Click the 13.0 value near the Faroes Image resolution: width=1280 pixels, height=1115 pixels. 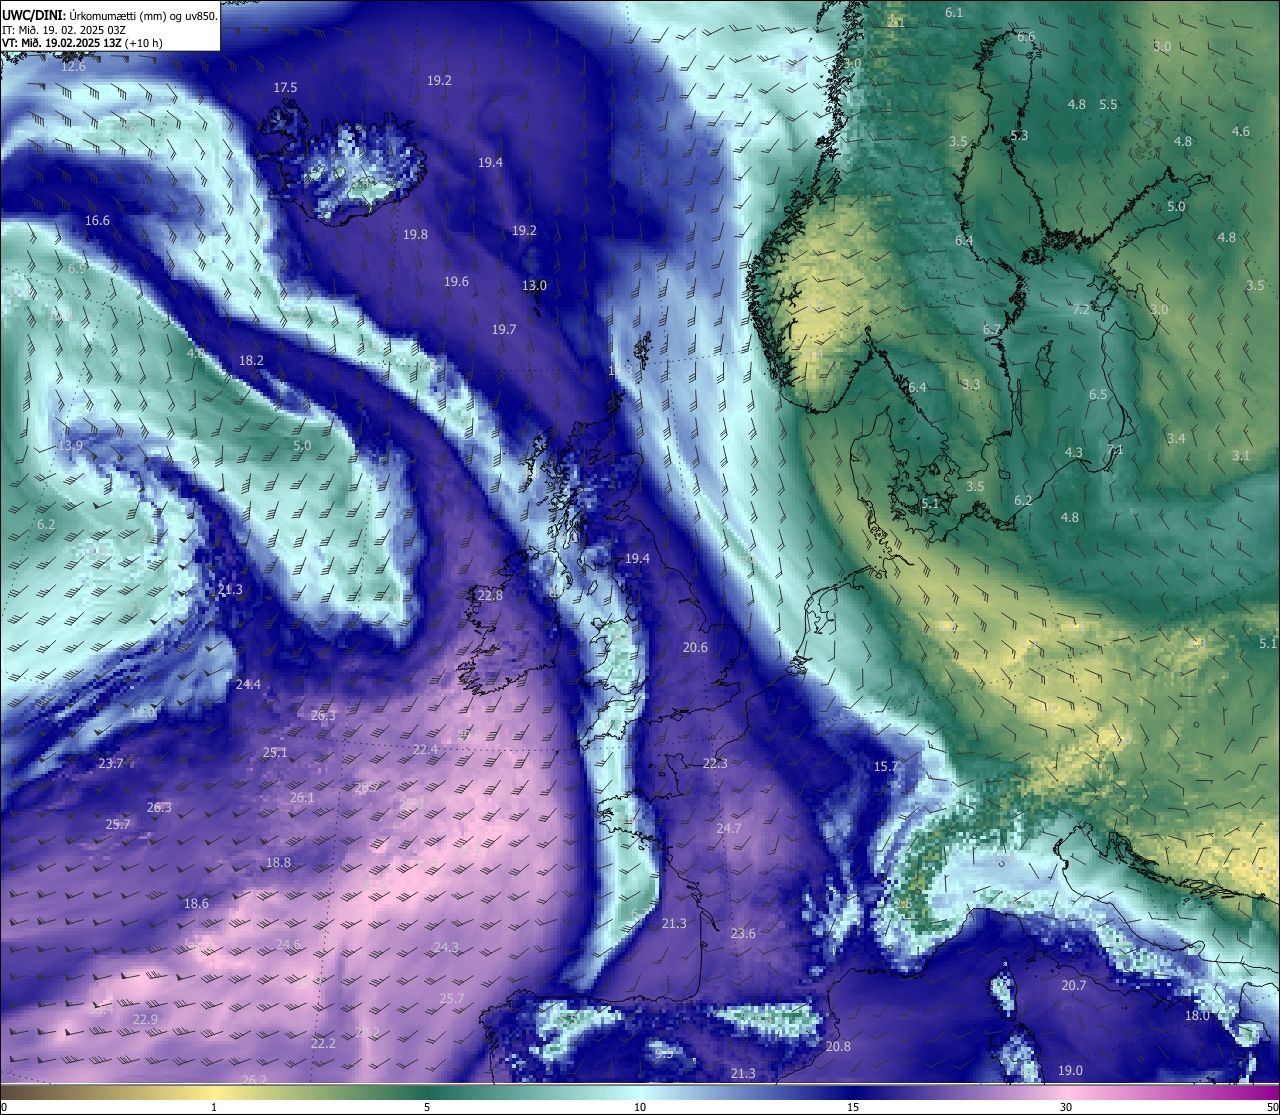tap(534, 286)
